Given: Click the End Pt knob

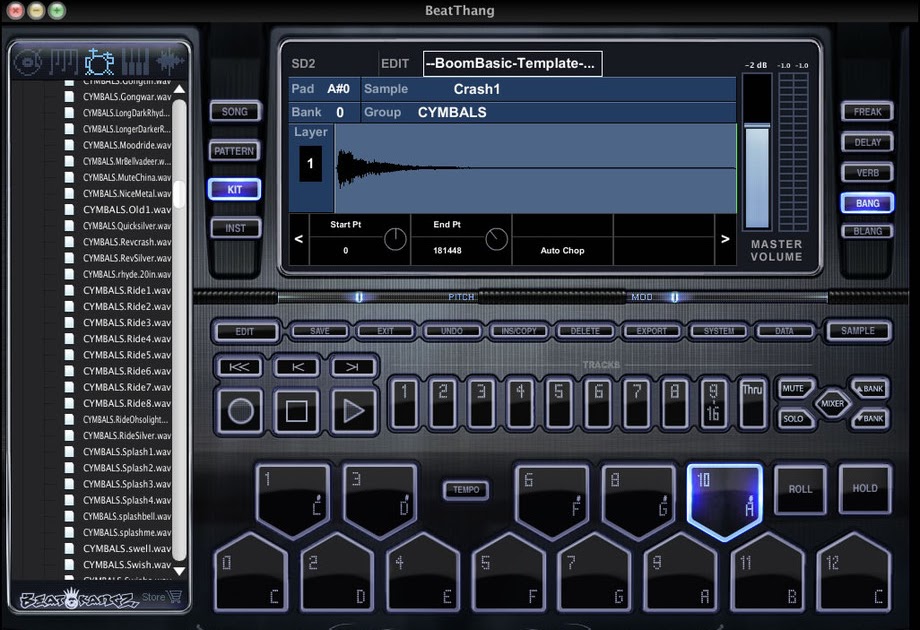Looking at the screenshot, I should click(x=496, y=239).
